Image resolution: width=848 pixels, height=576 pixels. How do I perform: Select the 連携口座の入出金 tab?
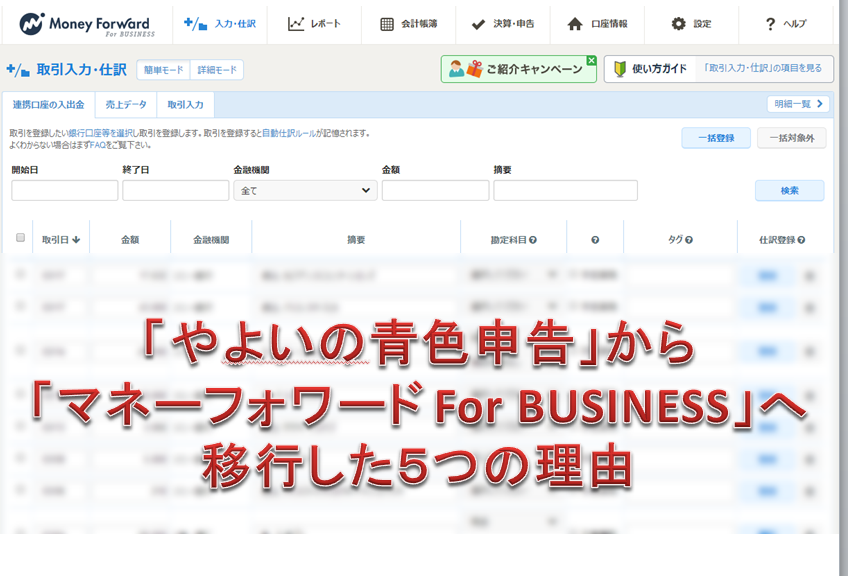pyautogui.click(x=49, y=105)
